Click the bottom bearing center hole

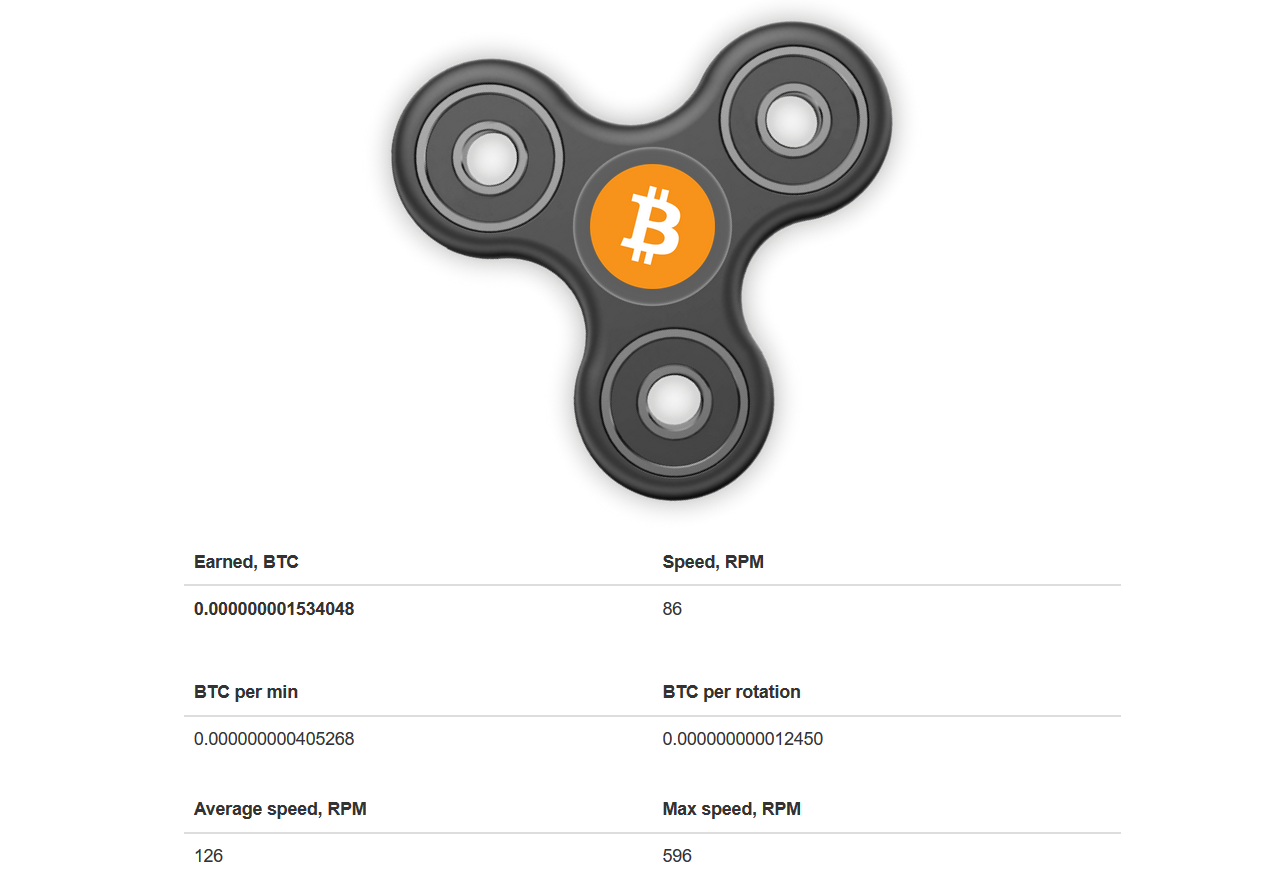coord(674,400)
